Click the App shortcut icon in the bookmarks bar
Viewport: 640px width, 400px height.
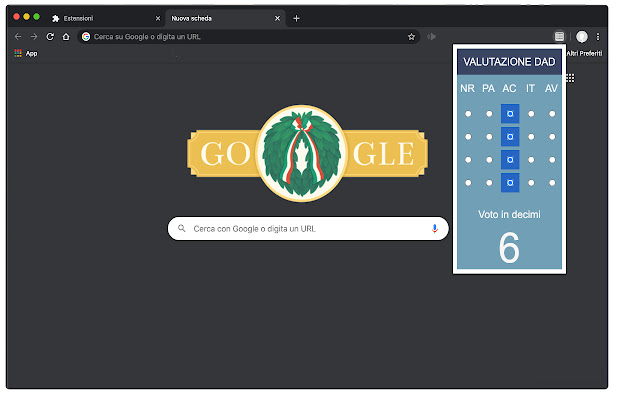pyautogui.click(x=18, y=53)
